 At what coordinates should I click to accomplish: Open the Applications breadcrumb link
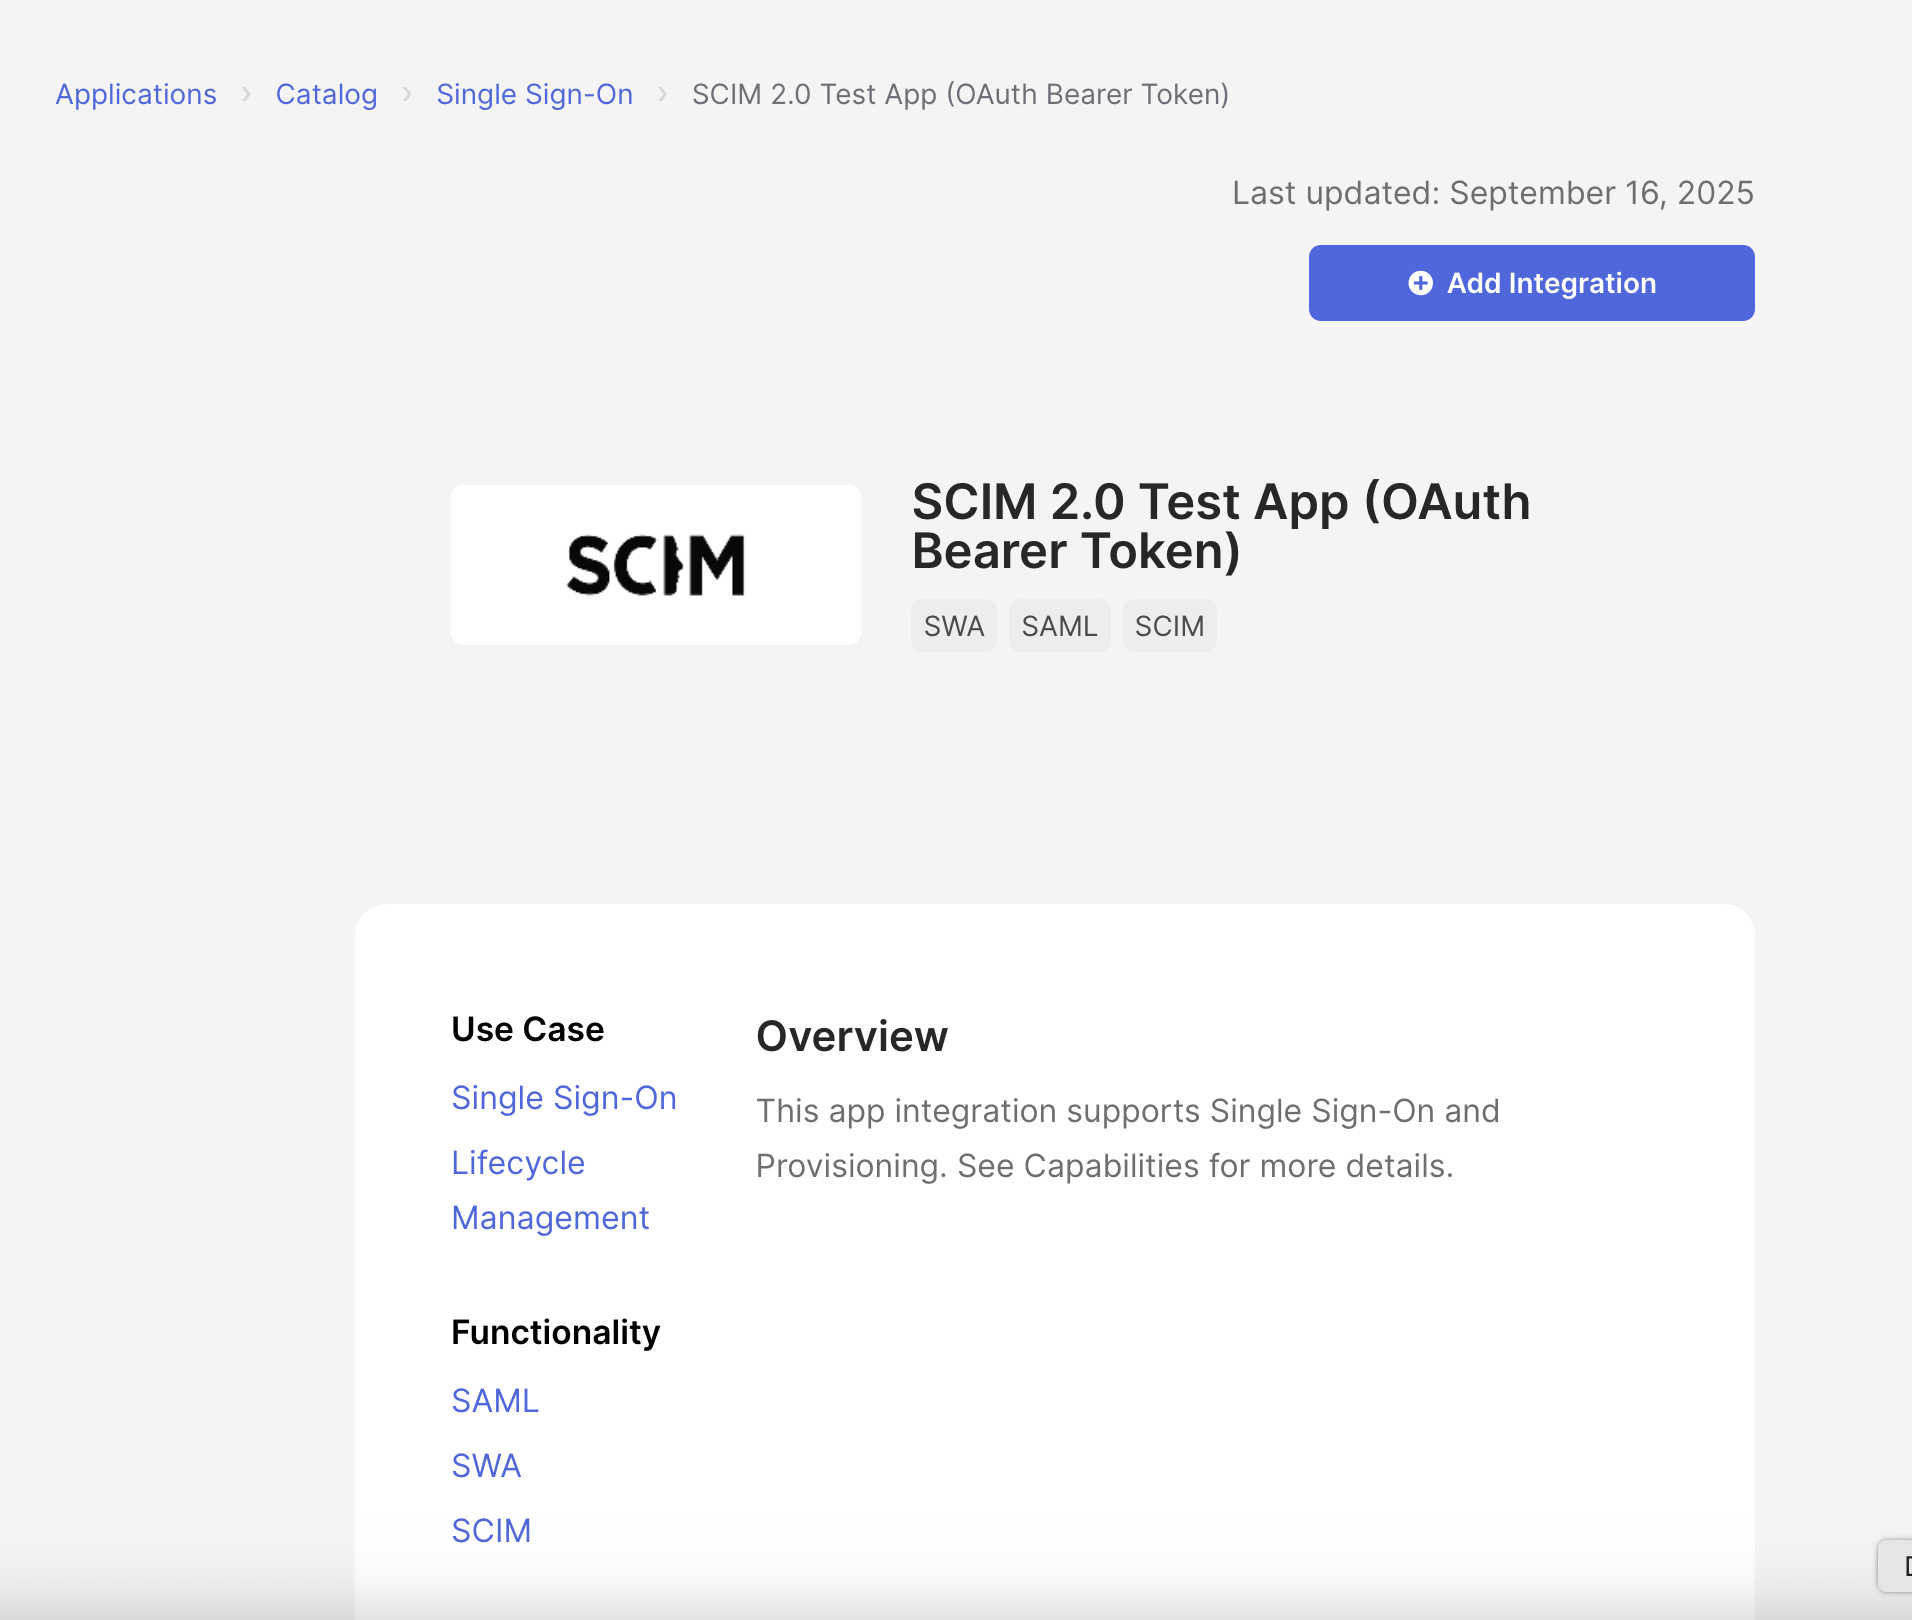pyautogui.click(x=136, y=94)
